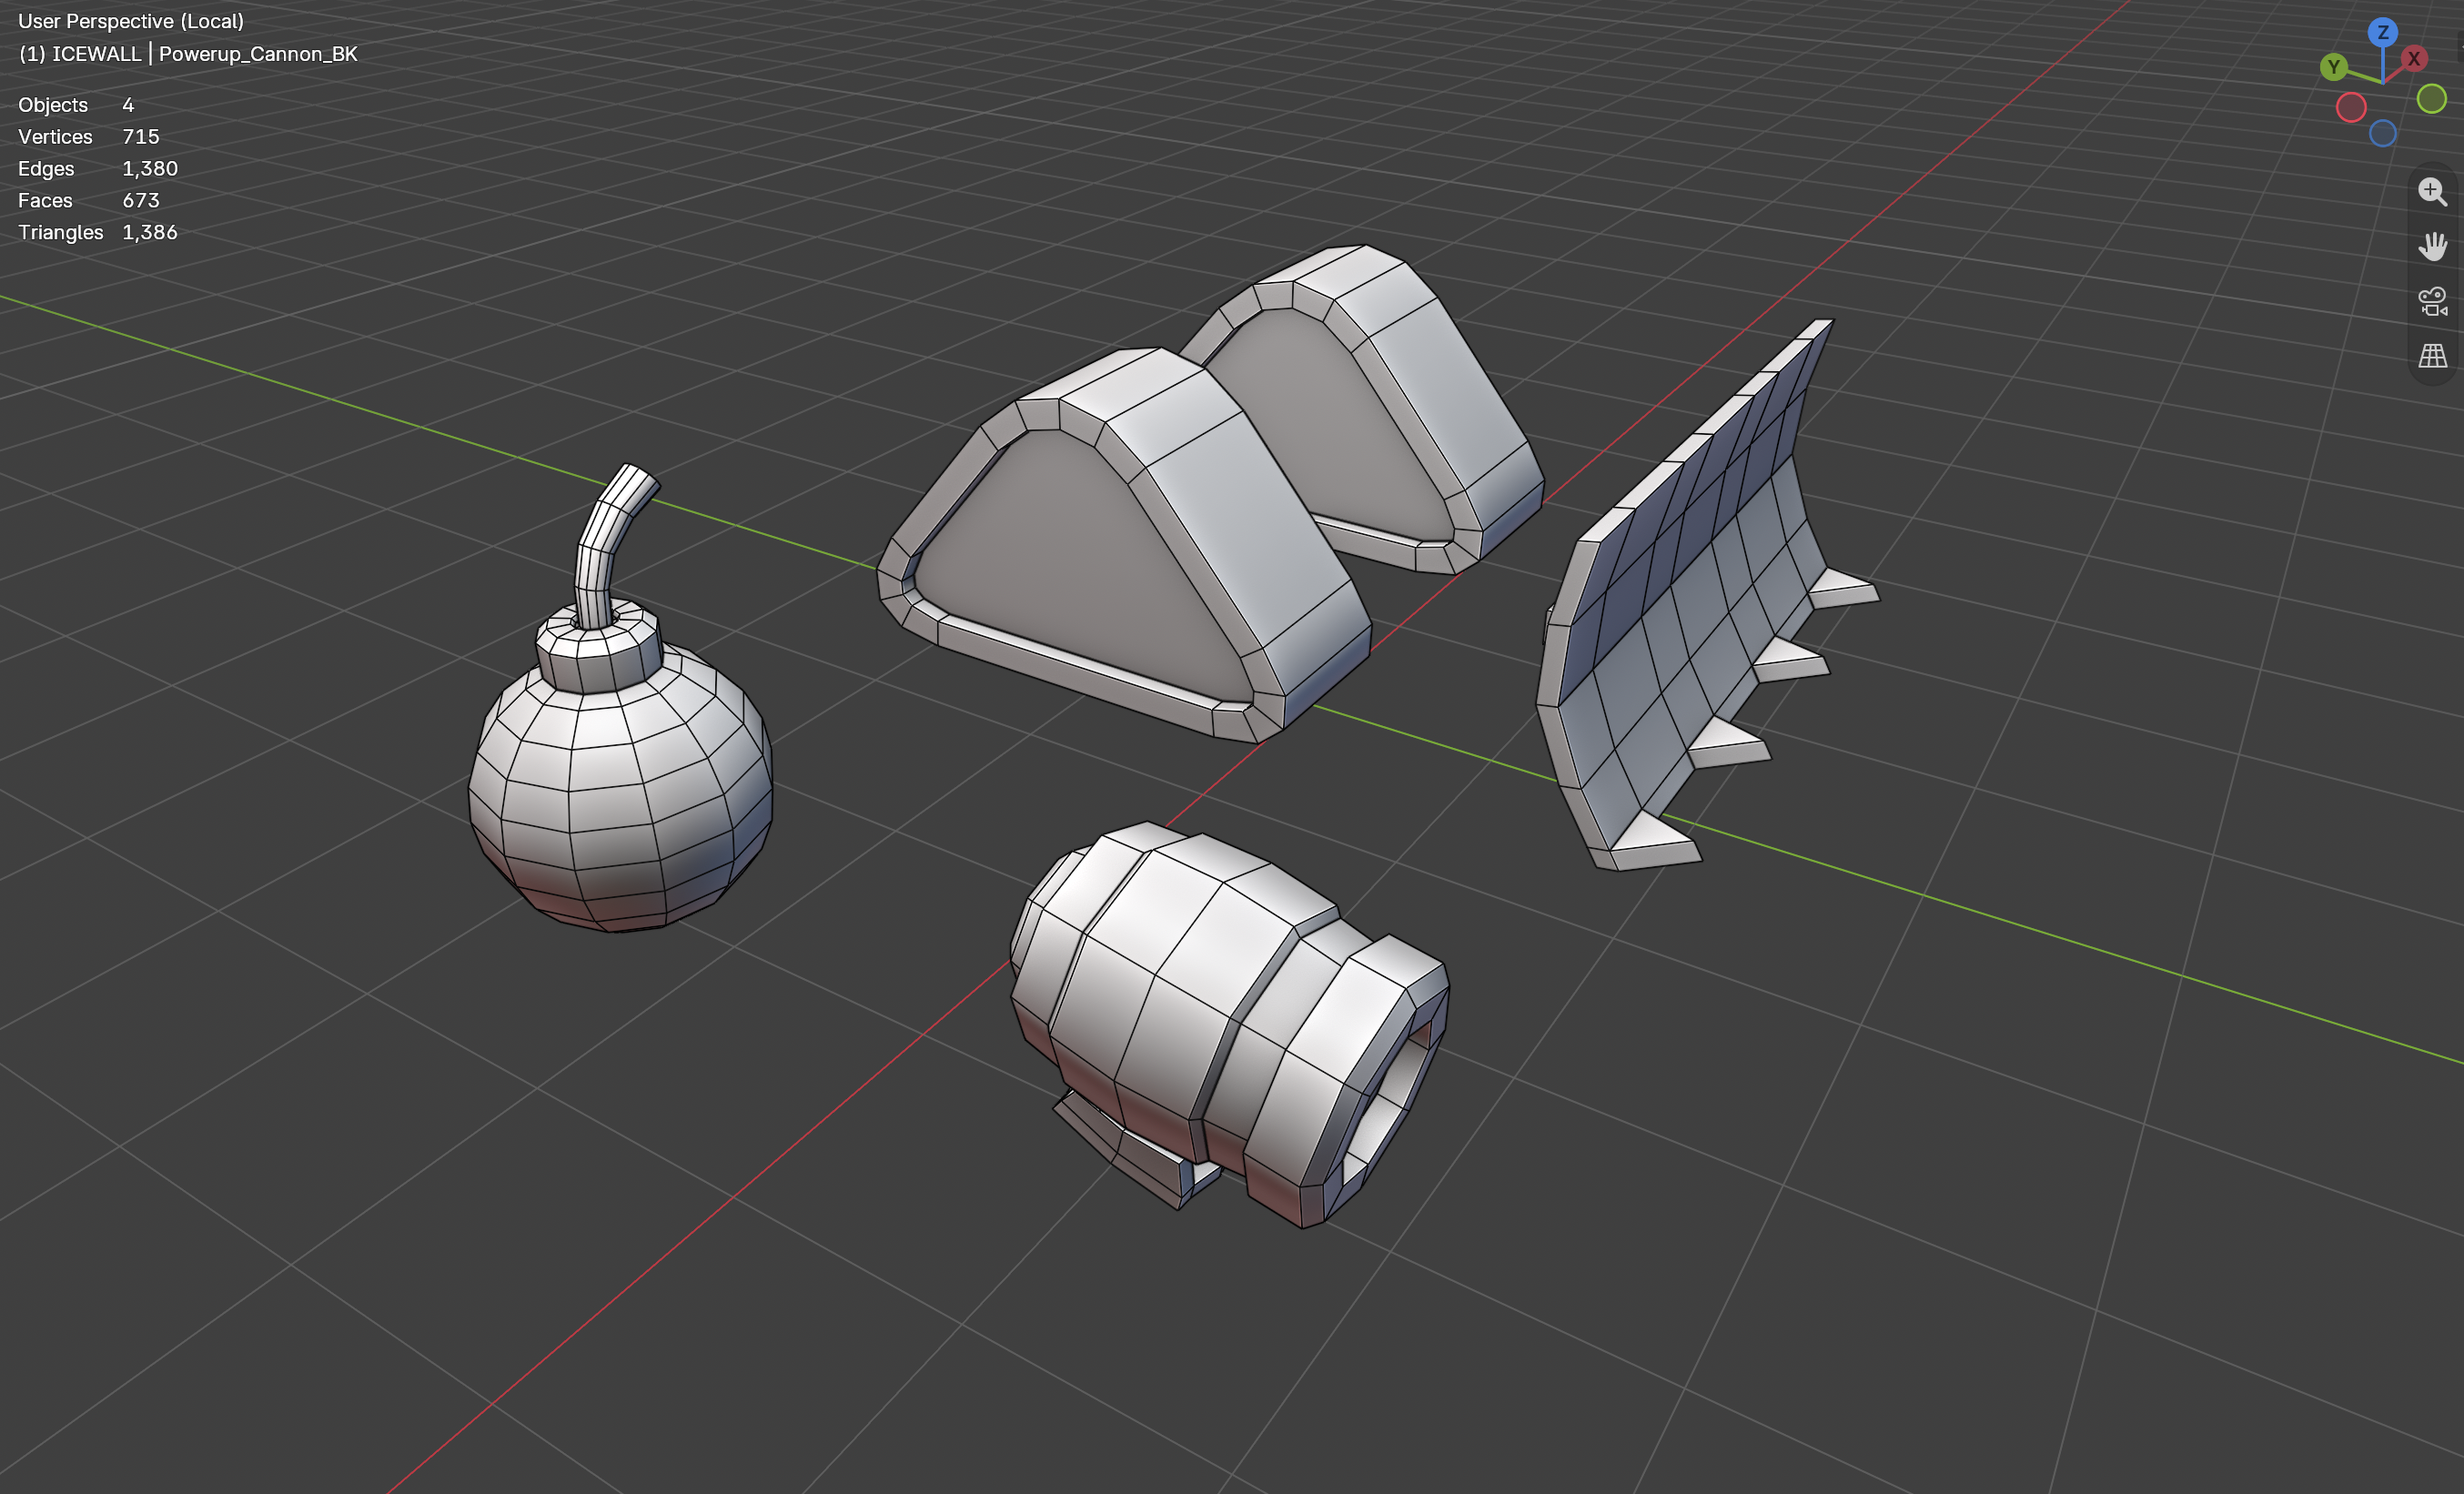Click the negative Y green circle on gizmo
This screenshot has width=2464, height=1494.
pos(2432,99)
